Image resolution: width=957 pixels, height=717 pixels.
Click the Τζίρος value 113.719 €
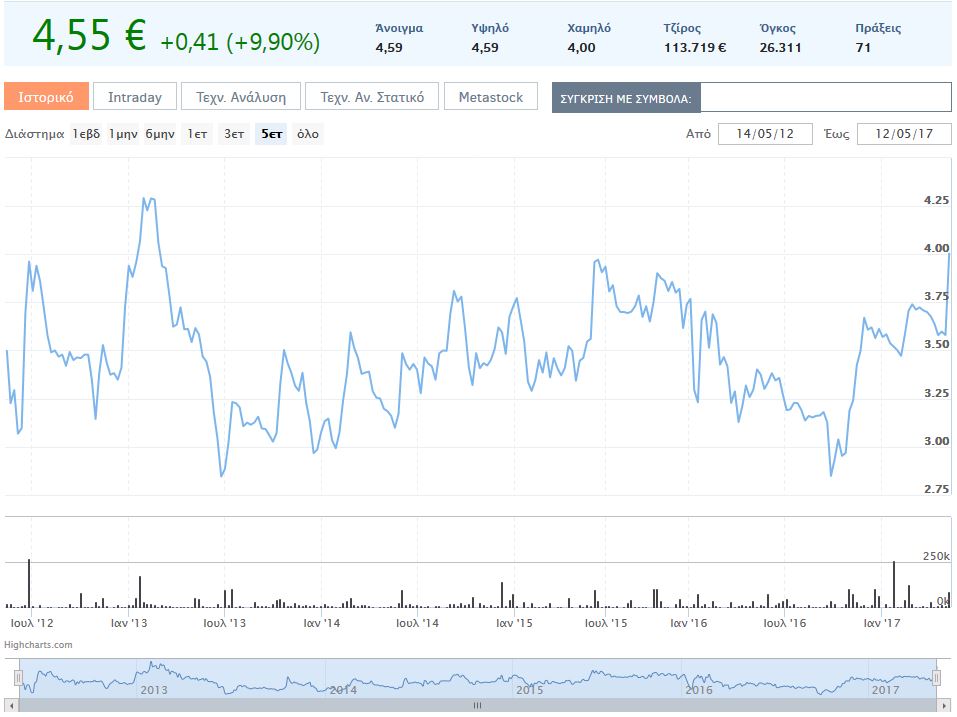(695, 48)
